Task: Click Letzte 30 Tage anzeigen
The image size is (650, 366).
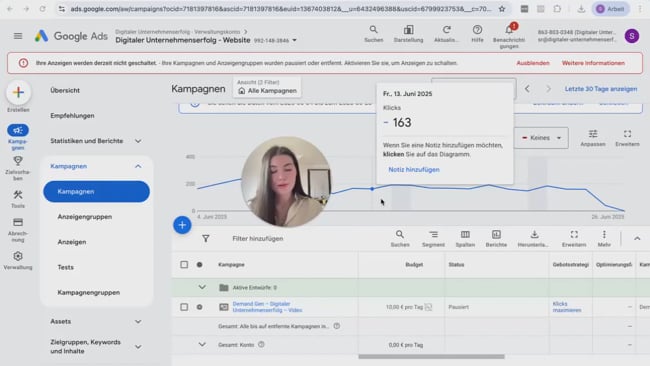Action: coord(601,89)
